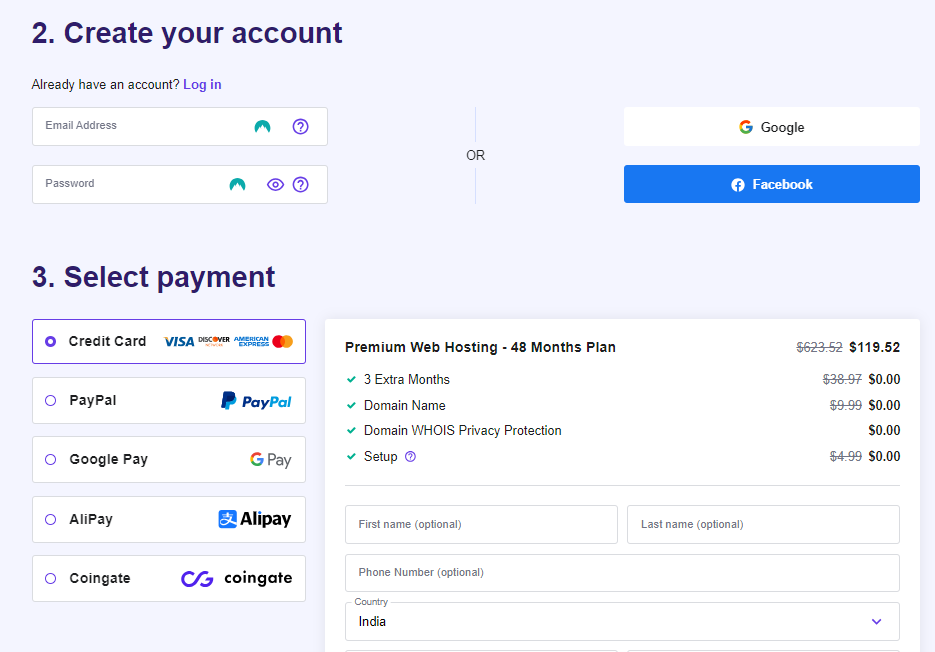
Task: Click the Log in link
Action: pyautogui.click(x=202, y=85)
